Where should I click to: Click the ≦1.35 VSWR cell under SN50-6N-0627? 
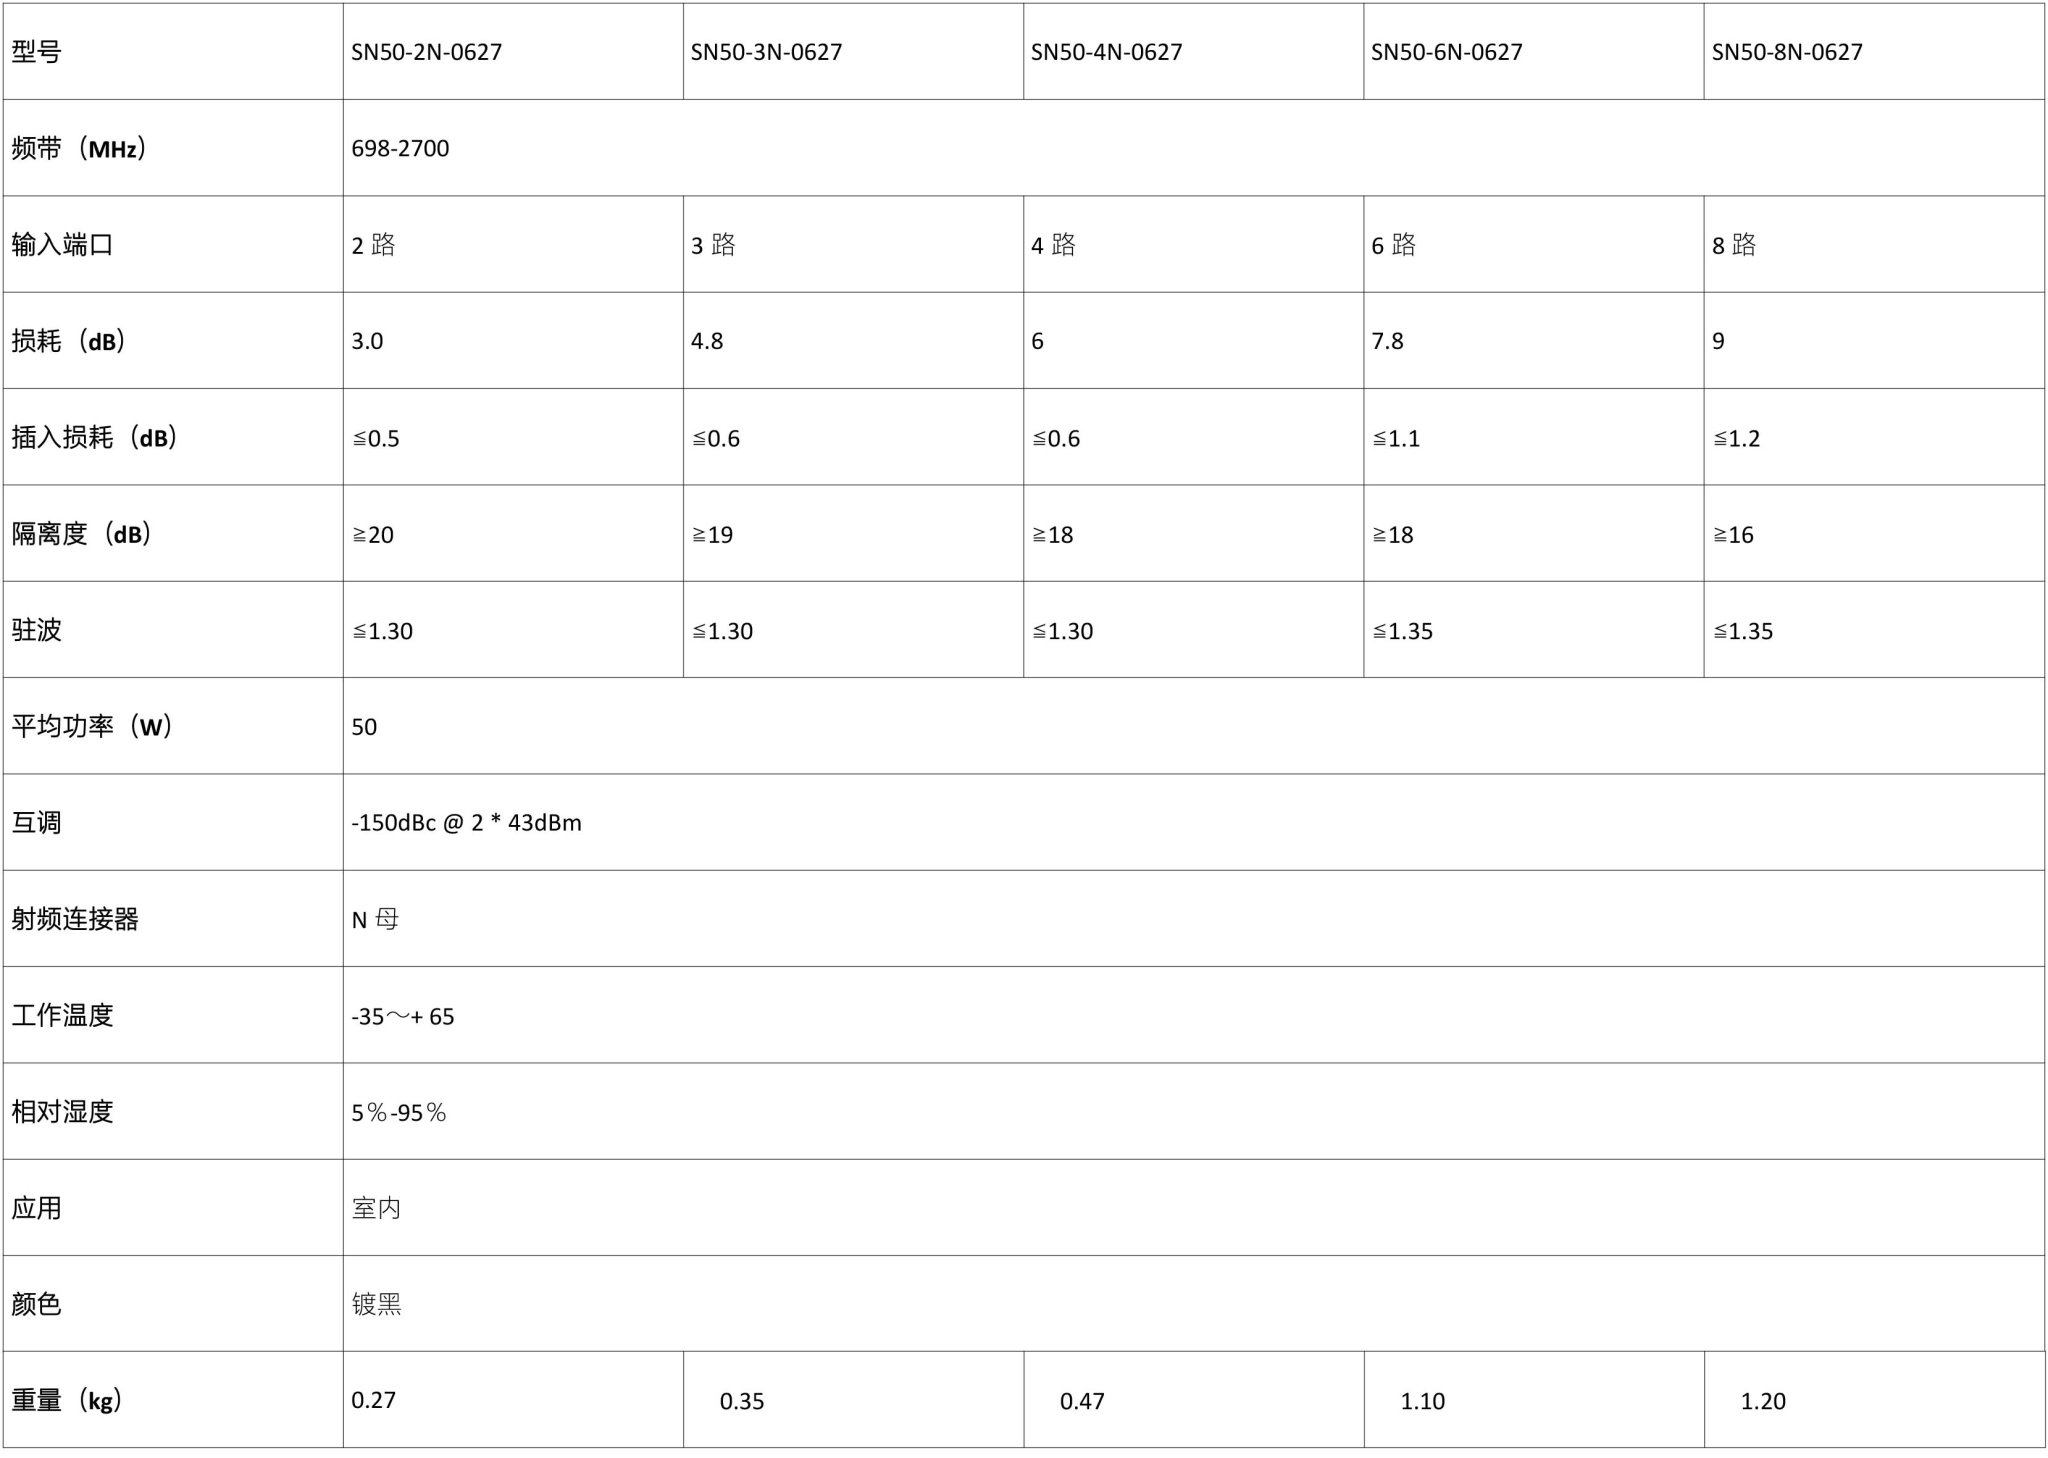1534,630
